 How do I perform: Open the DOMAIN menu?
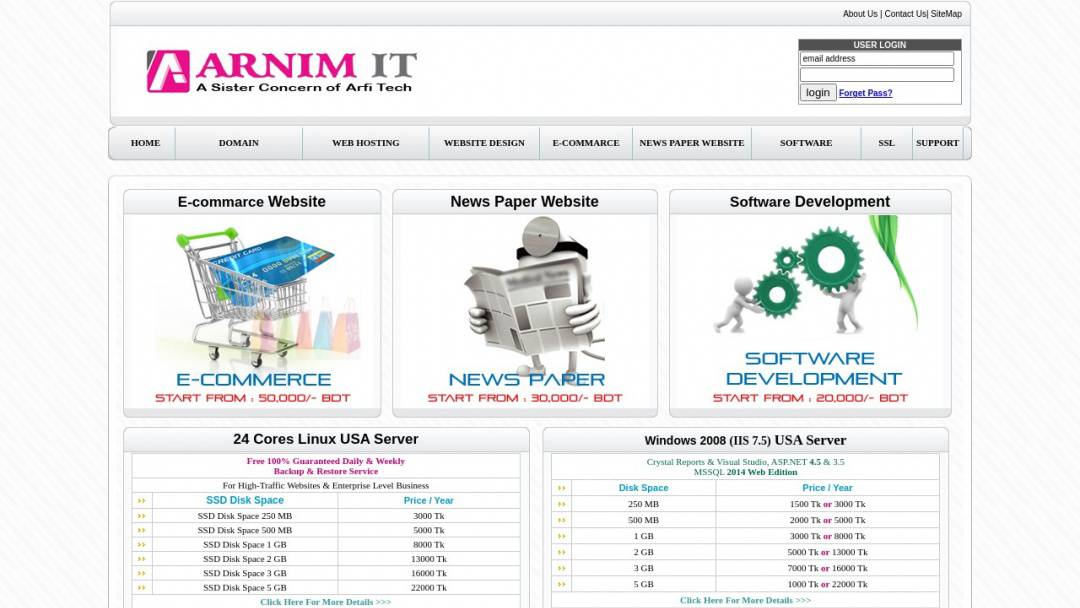pos(238,142)
